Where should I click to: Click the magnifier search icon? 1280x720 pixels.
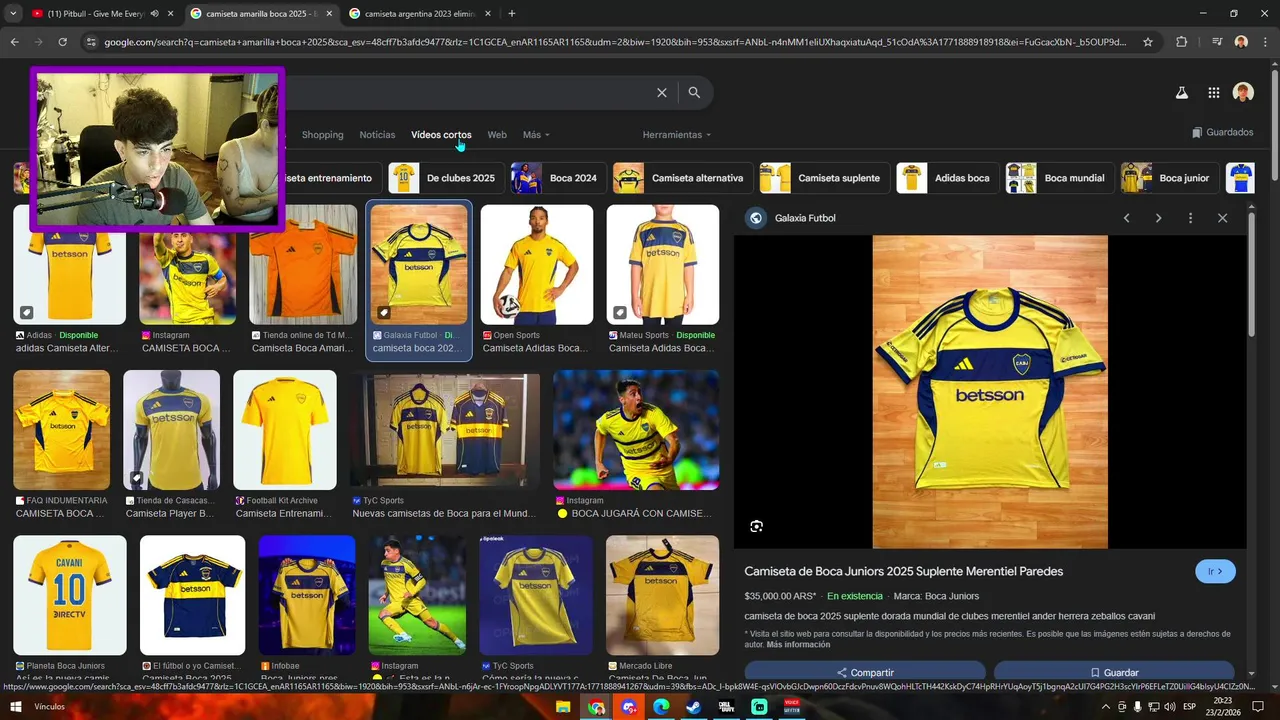point(694,92)
